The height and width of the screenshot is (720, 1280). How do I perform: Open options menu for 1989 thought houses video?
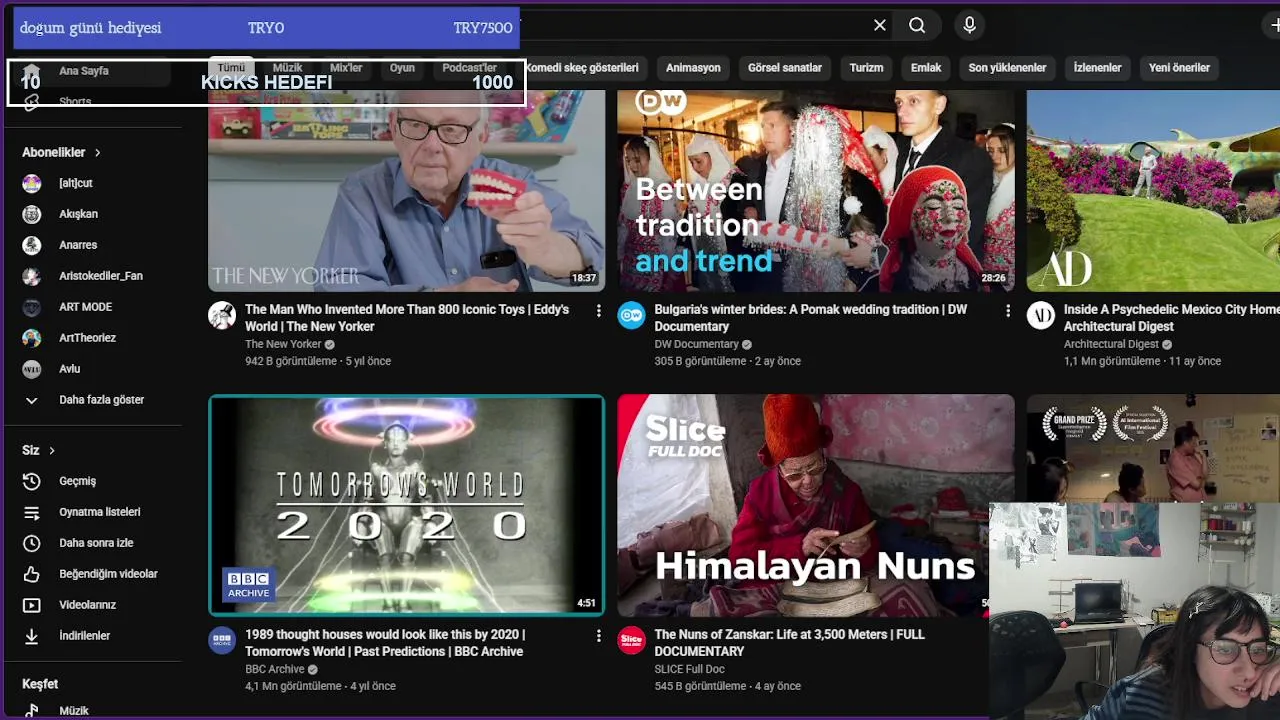pos(598,636)
